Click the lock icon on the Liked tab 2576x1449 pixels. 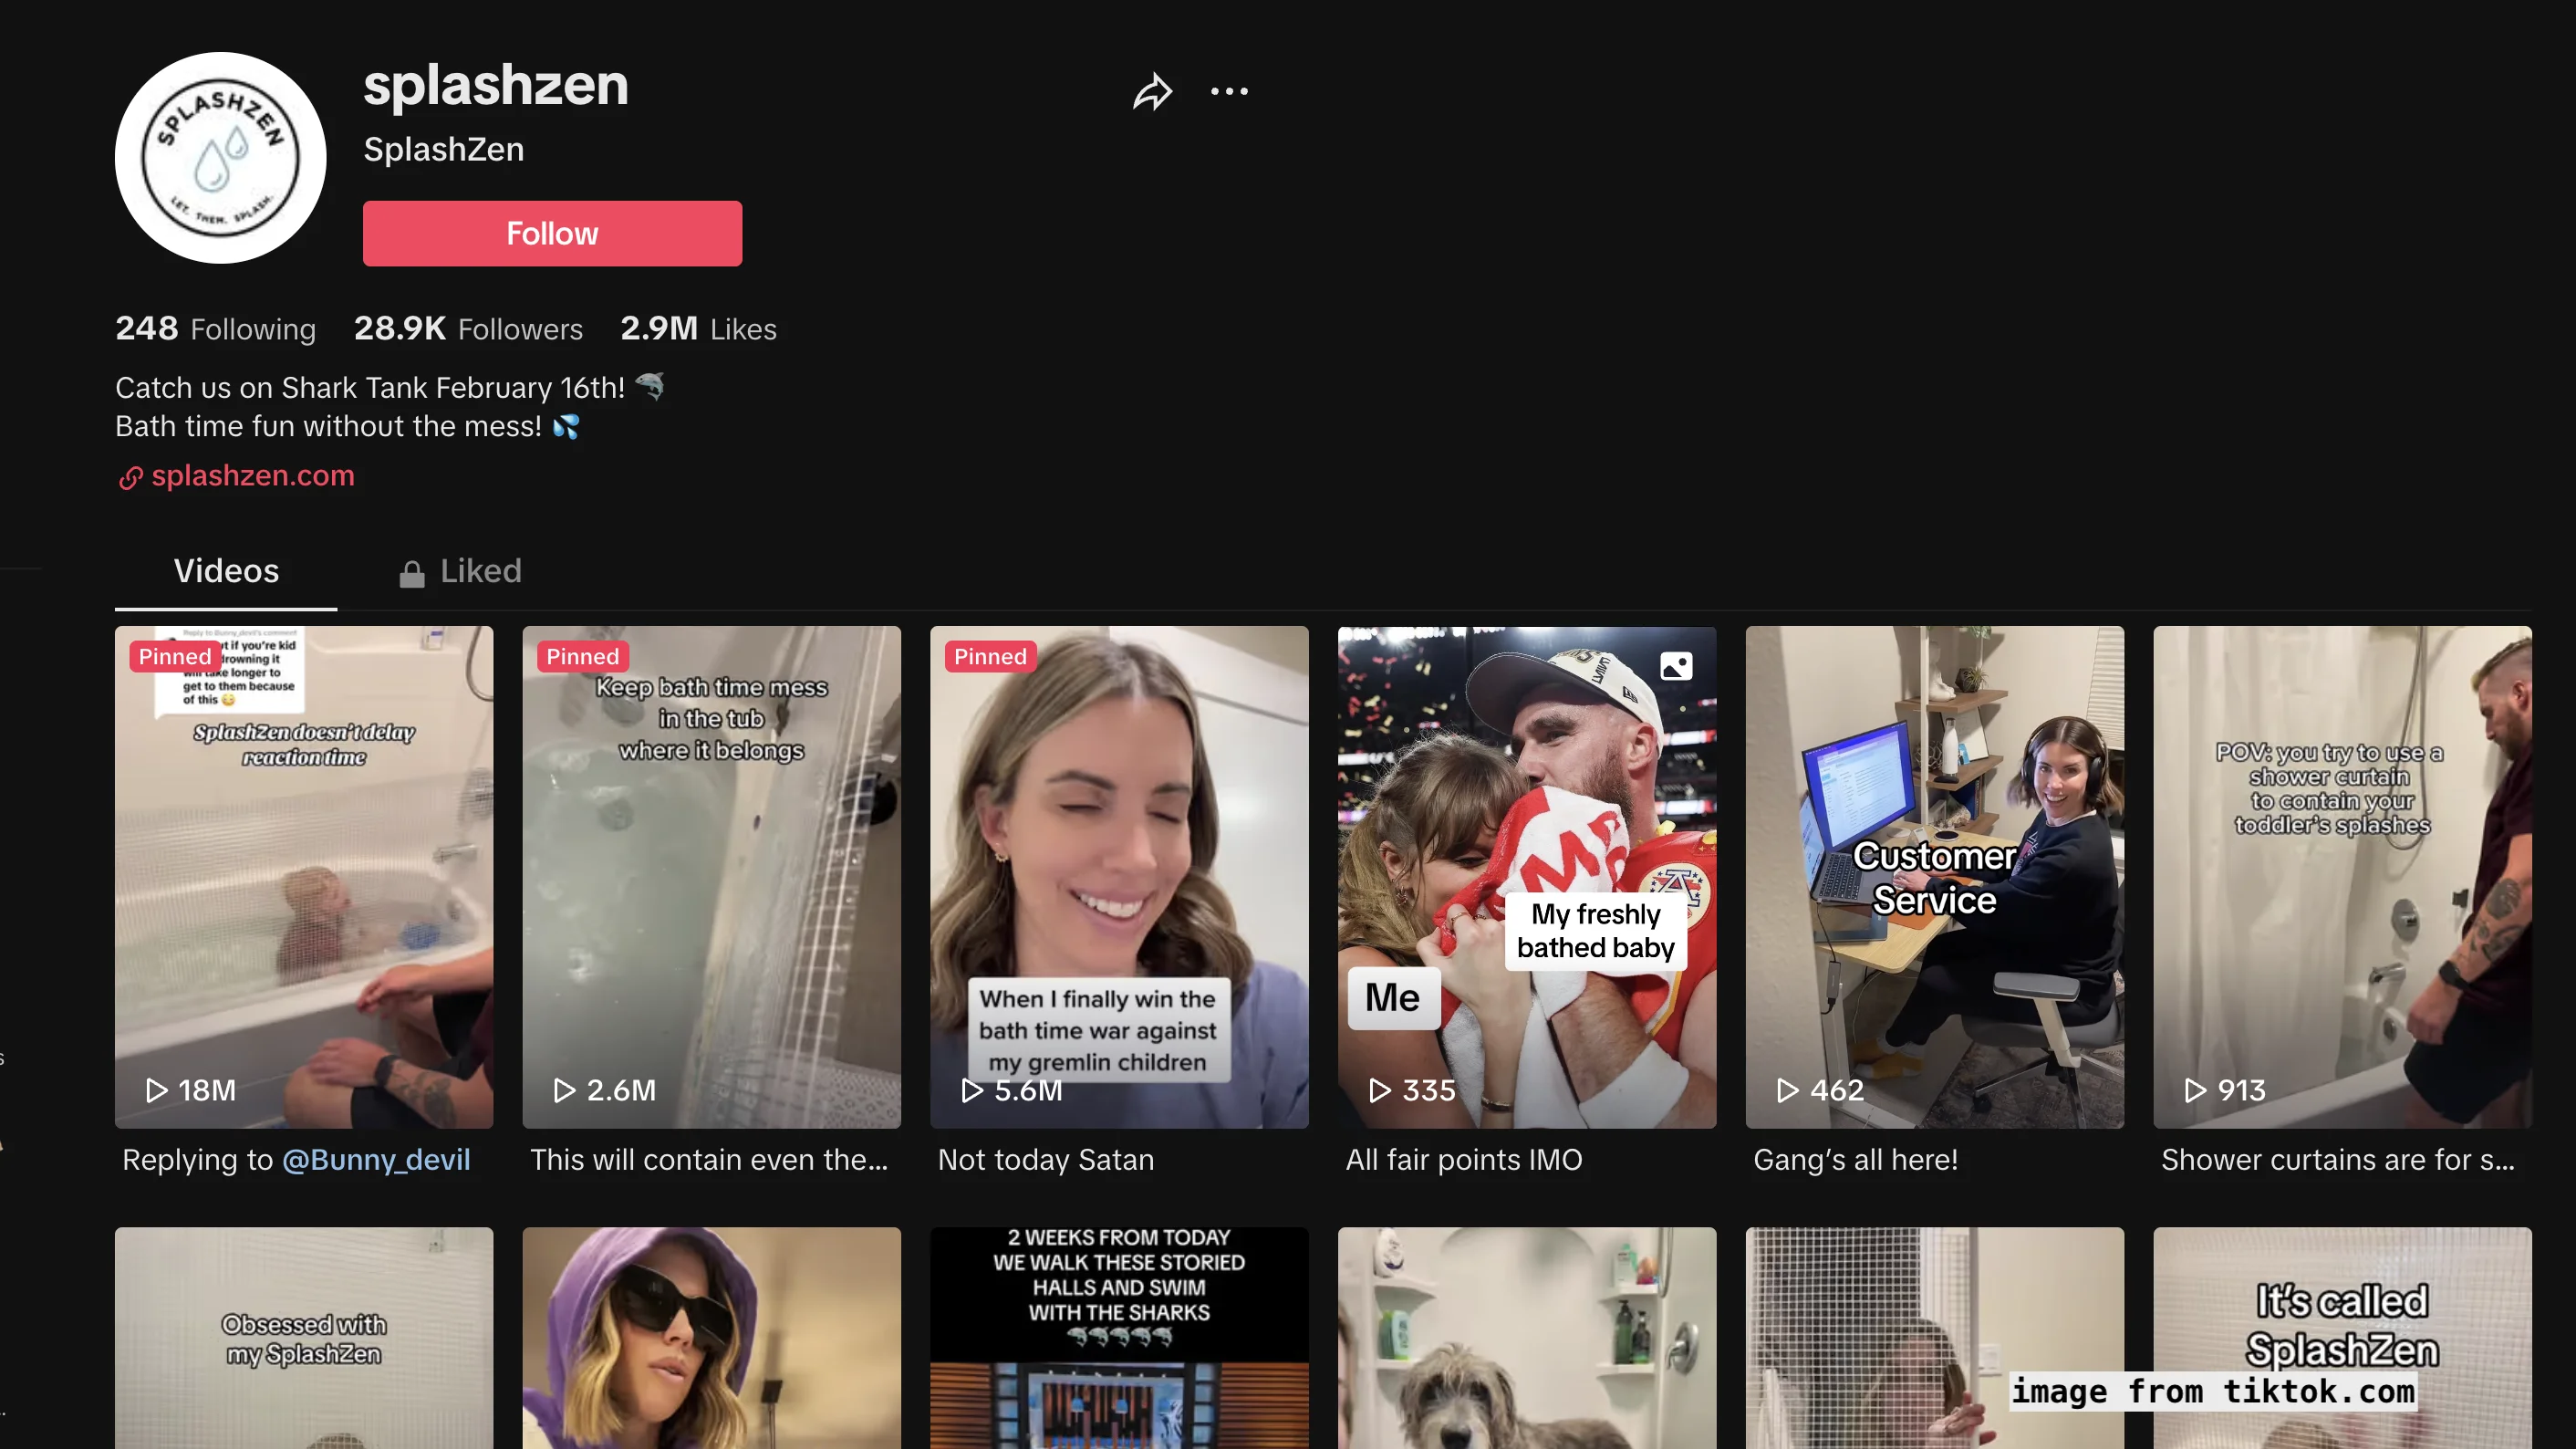(x=412, y=574)
